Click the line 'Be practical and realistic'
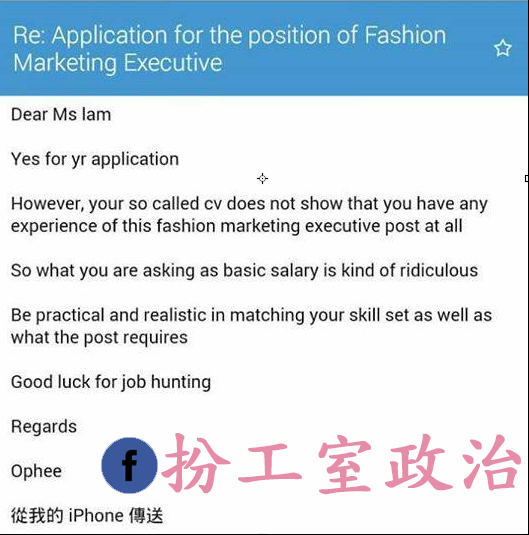The width and height of the screenshot is (529, 535). tap(252, 315)
